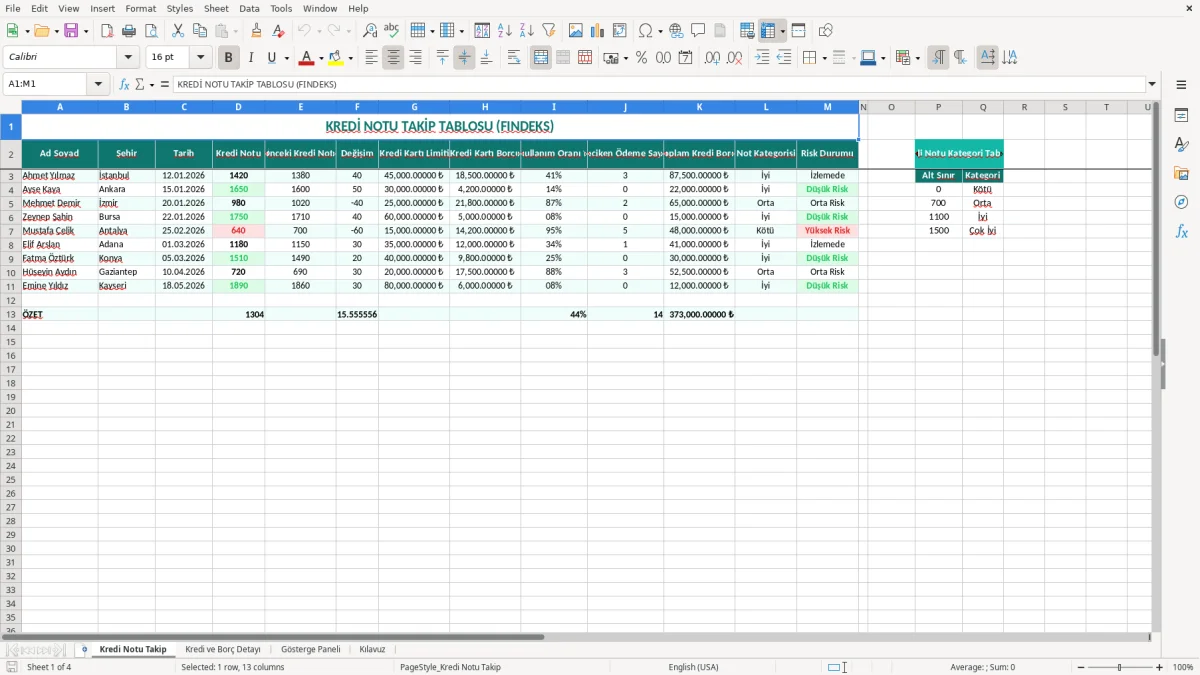Click the Save document icon
This screenshot has width=1200, height=675.
(71, 31)
